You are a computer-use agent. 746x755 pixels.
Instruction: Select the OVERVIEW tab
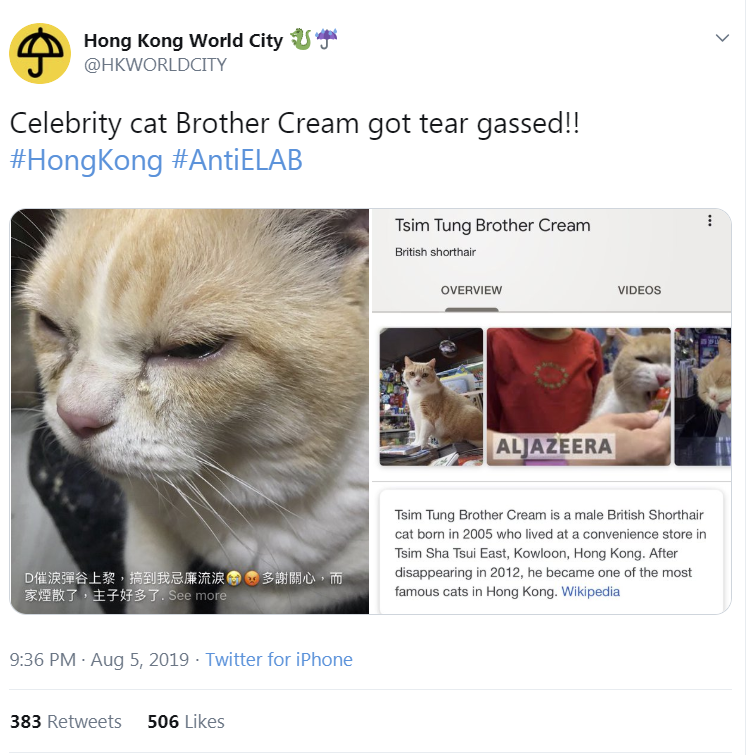point(471,290)
